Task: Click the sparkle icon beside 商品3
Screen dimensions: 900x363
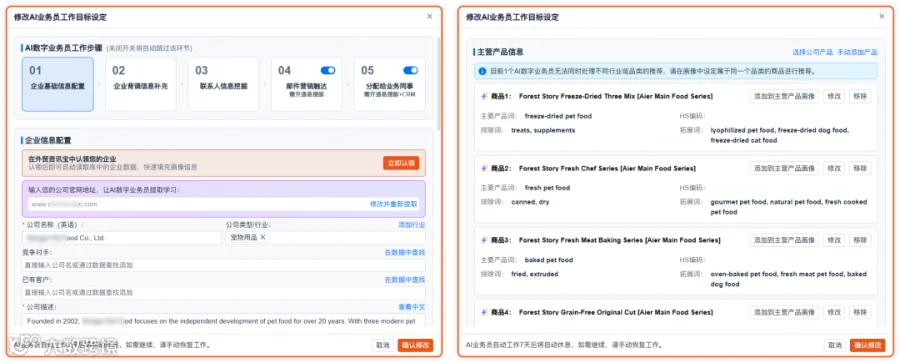Action: [483, 240]
